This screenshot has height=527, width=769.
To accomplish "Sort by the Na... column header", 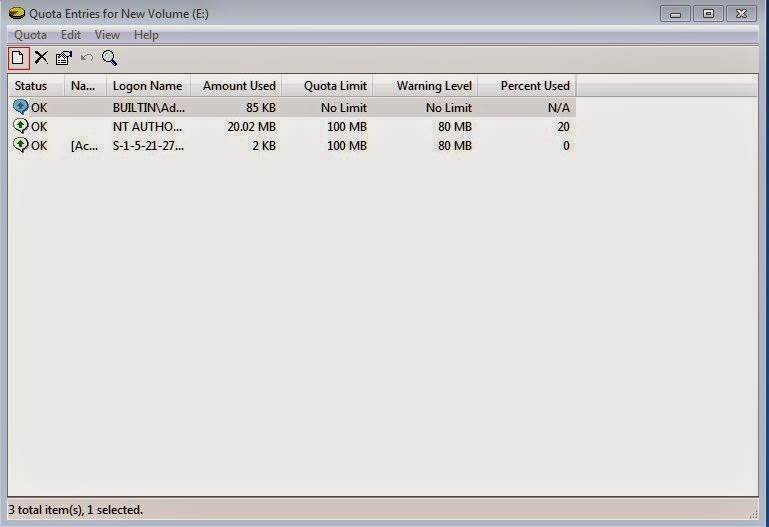I will [x=85, y=86].
